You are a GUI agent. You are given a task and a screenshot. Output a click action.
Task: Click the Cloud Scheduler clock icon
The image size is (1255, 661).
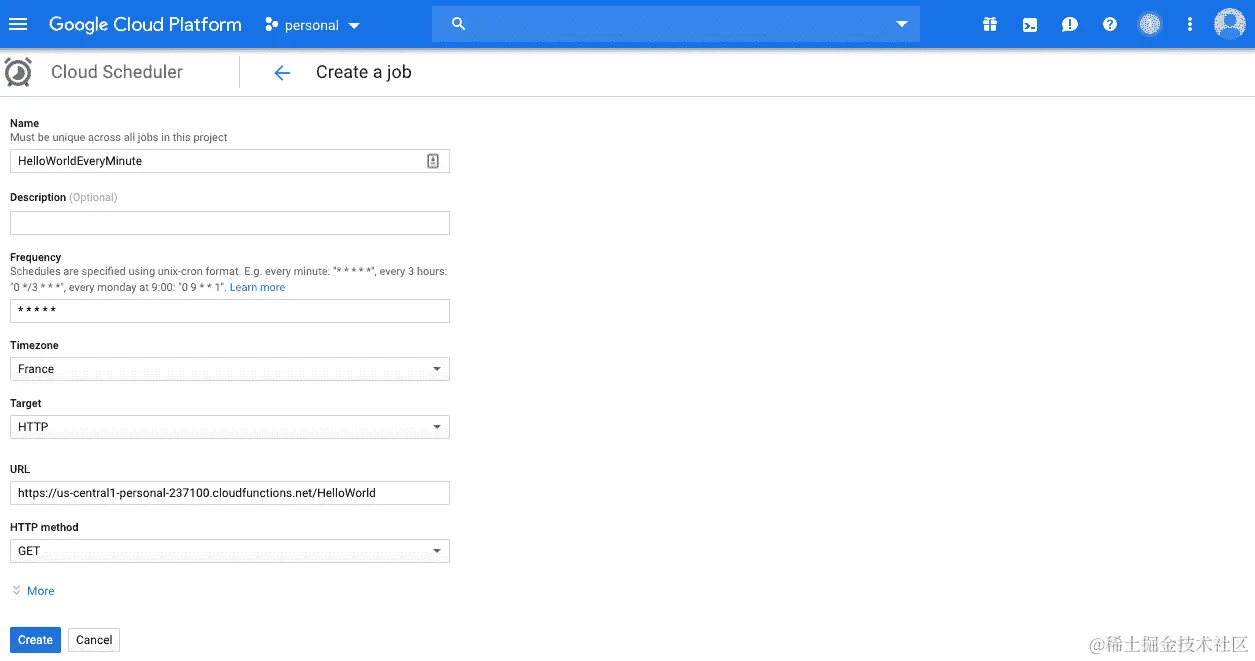coord(18,72)
